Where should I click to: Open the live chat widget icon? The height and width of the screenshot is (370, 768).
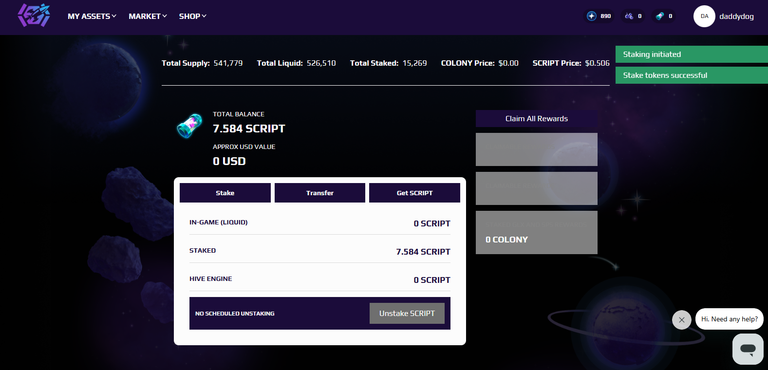tap(747, 349)
